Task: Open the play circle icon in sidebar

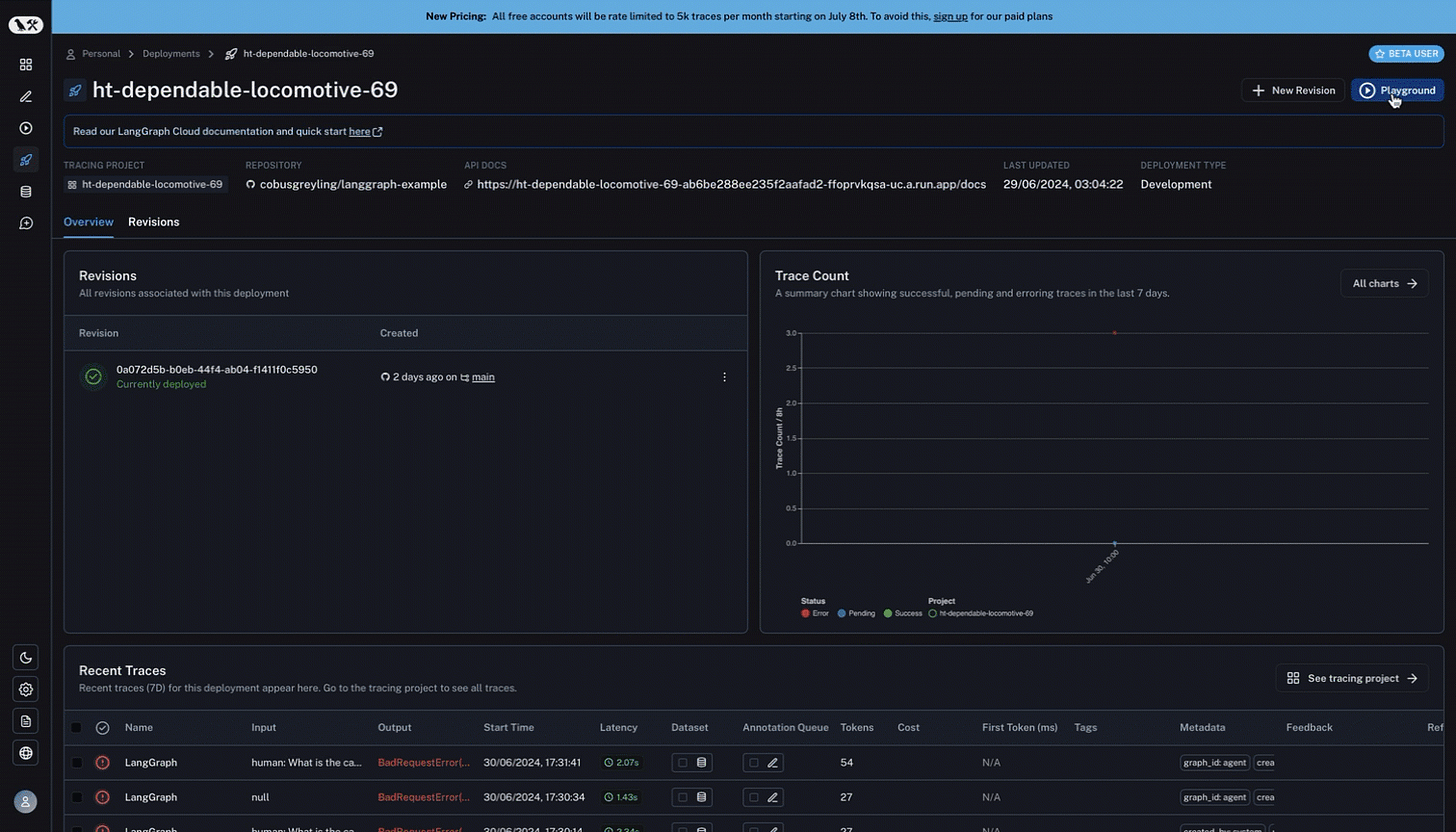Action: [x=26, y=128]
